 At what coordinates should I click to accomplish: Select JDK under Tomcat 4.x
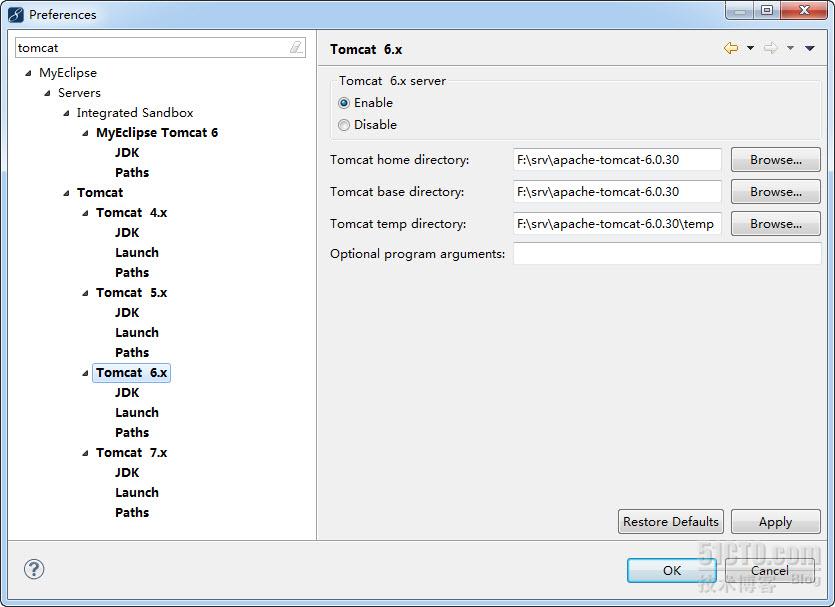tap(127, 233)
